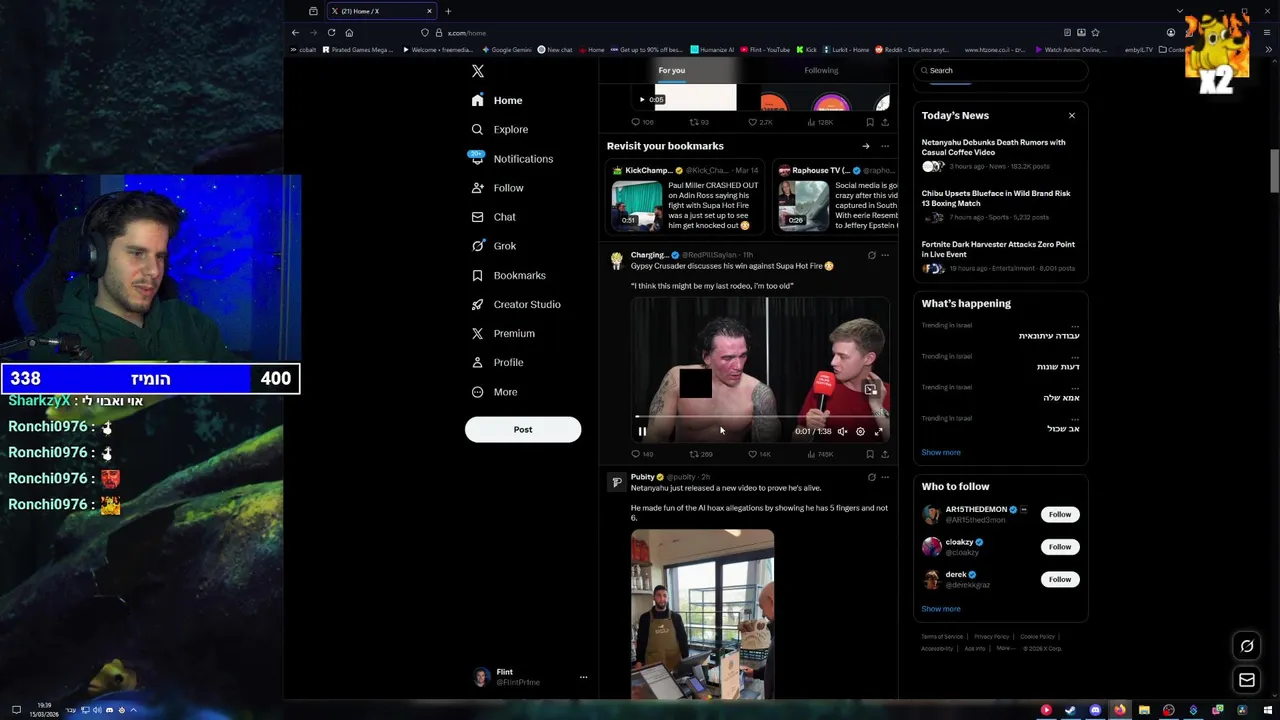
Task: Open video settings gear on player
Action: [x=860, y=432]
